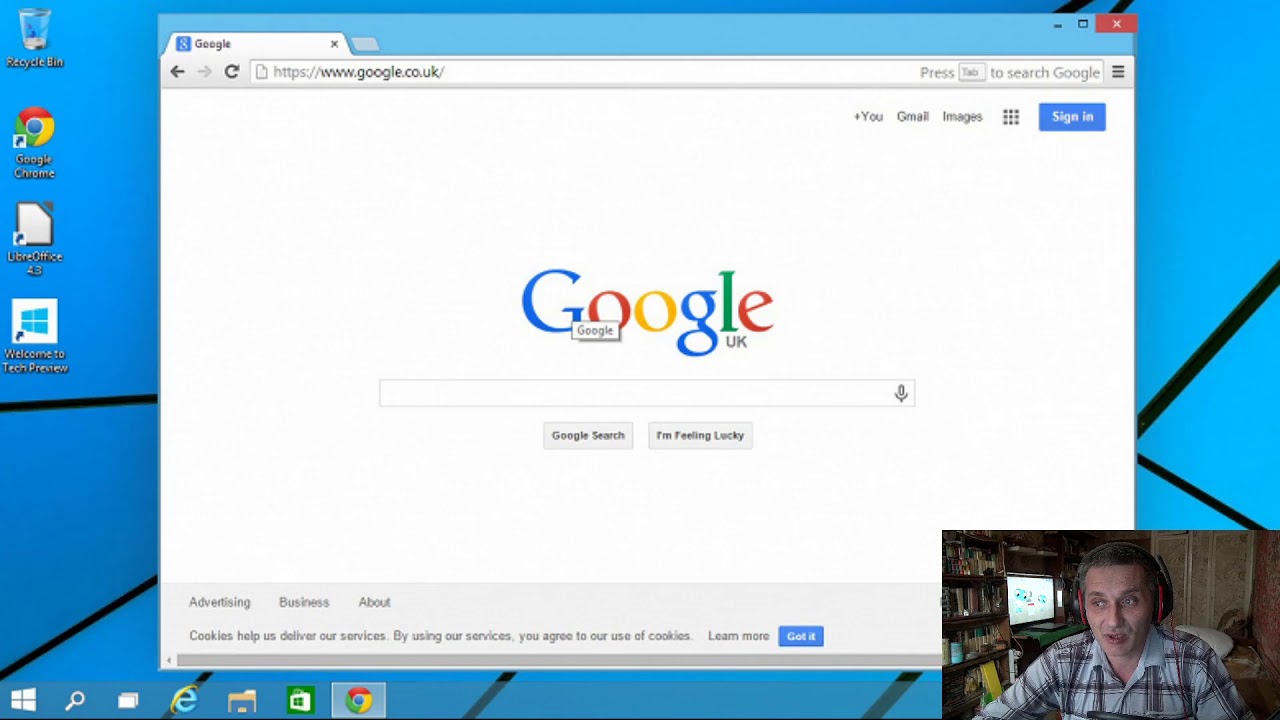Open the +You link
Screen dimensions: 1280x720
point(868,117)
